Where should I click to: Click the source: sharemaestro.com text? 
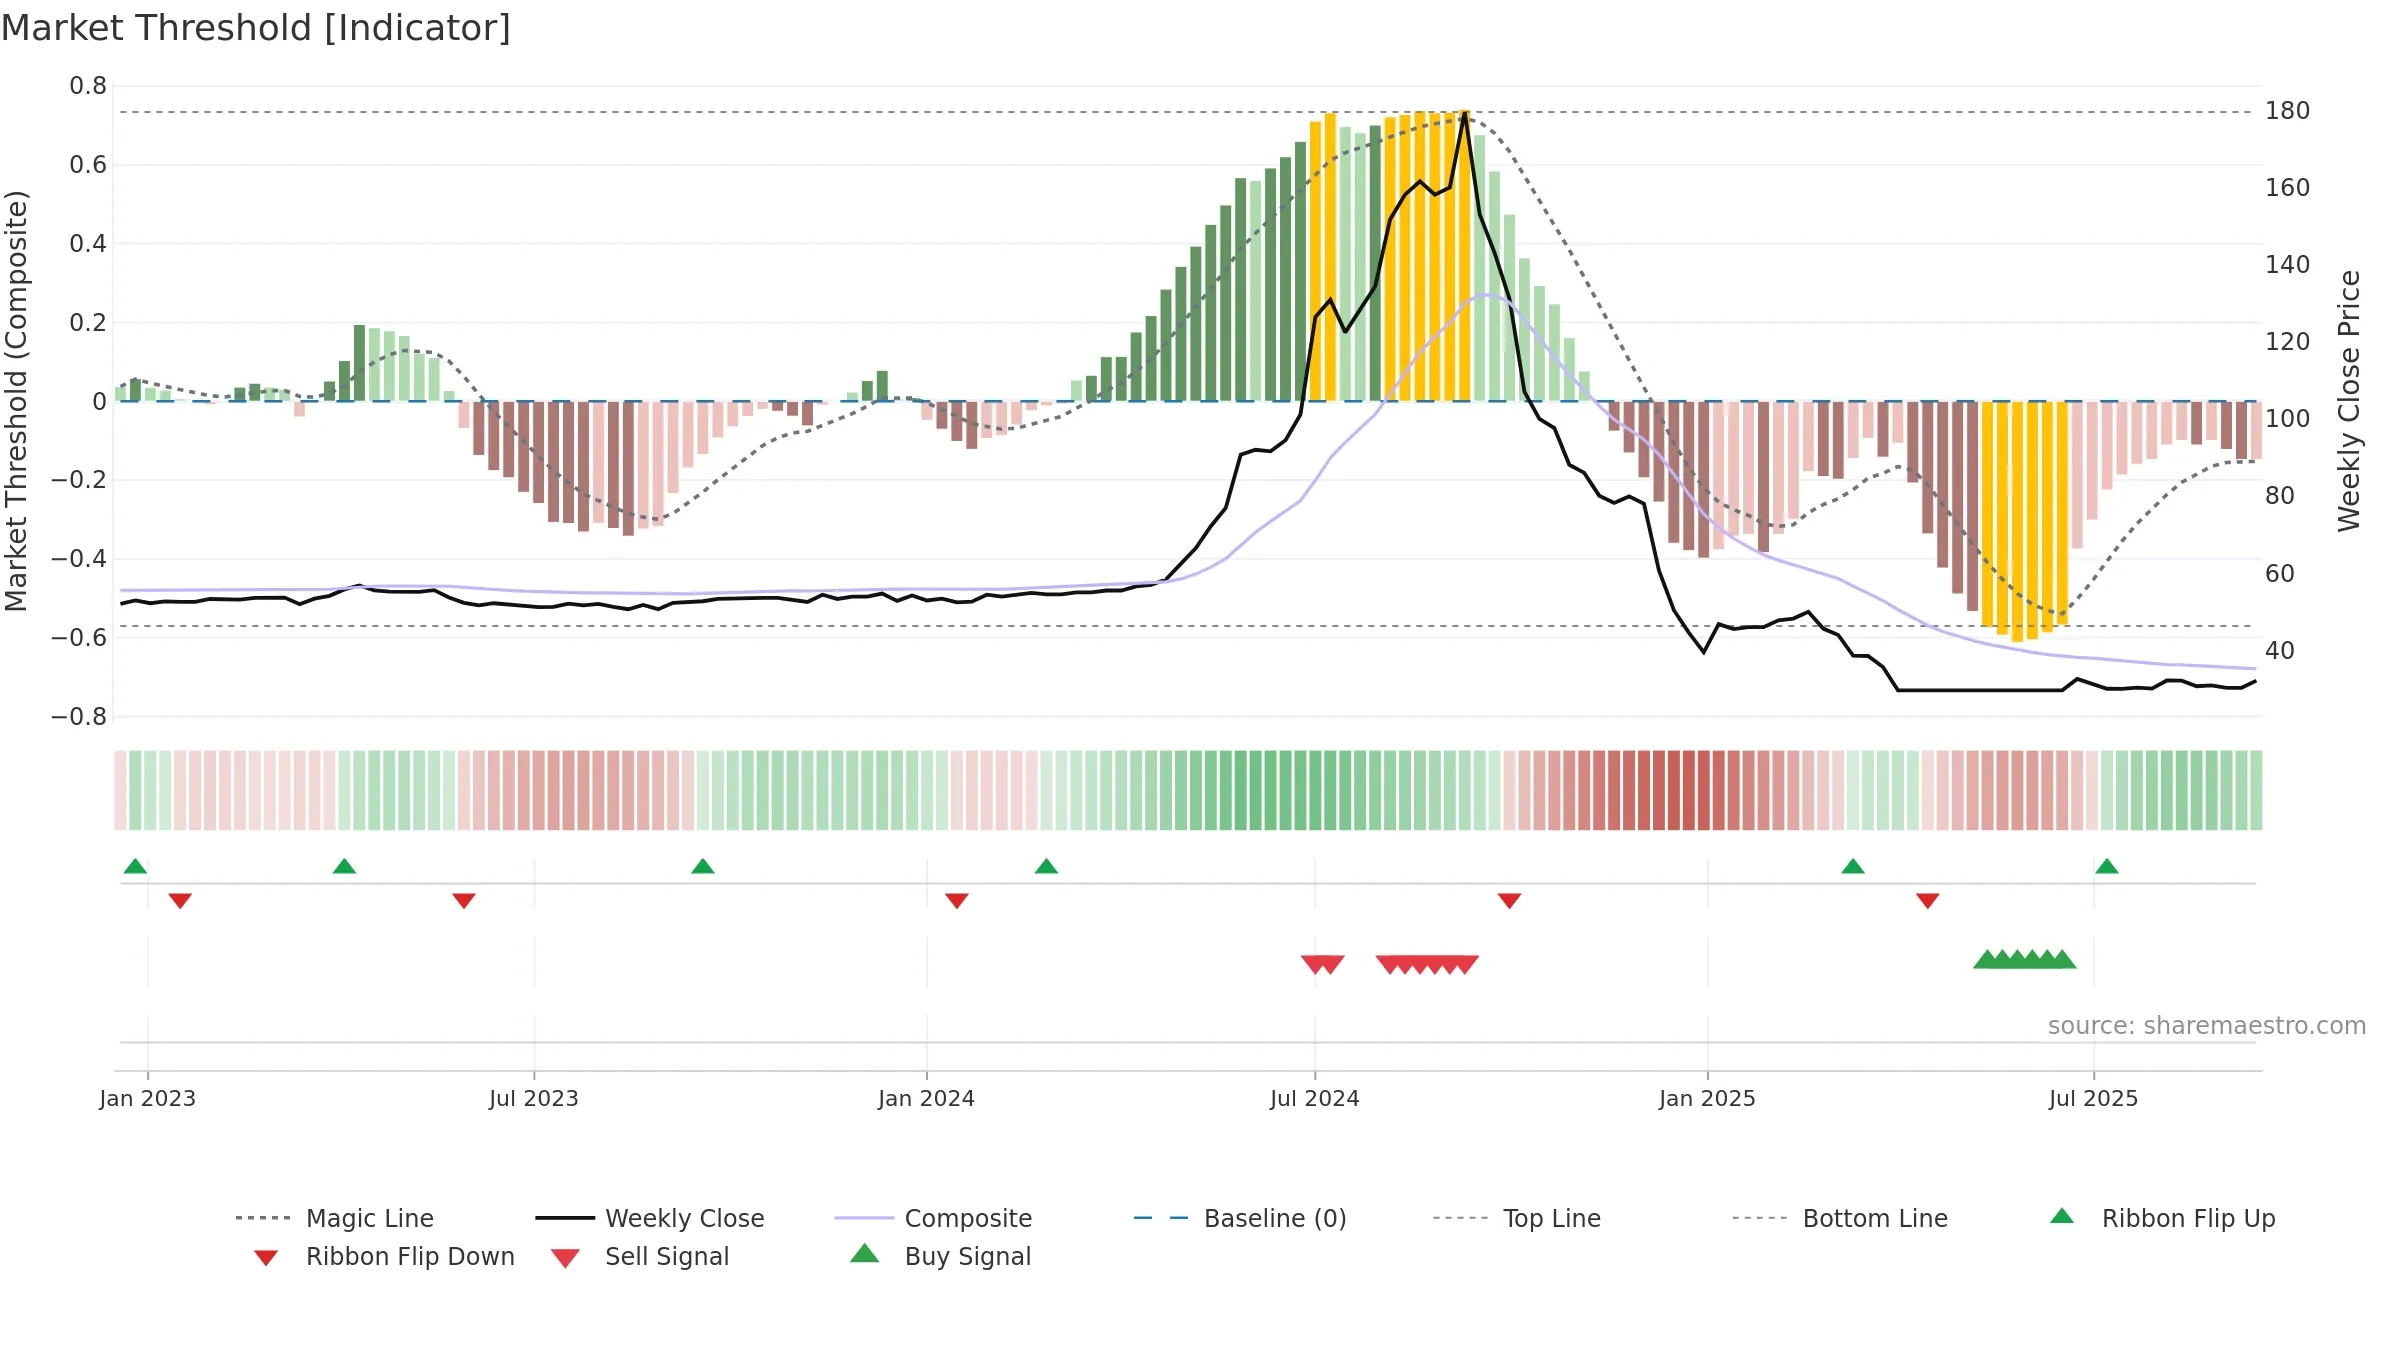click(x=2207, y=1026)
